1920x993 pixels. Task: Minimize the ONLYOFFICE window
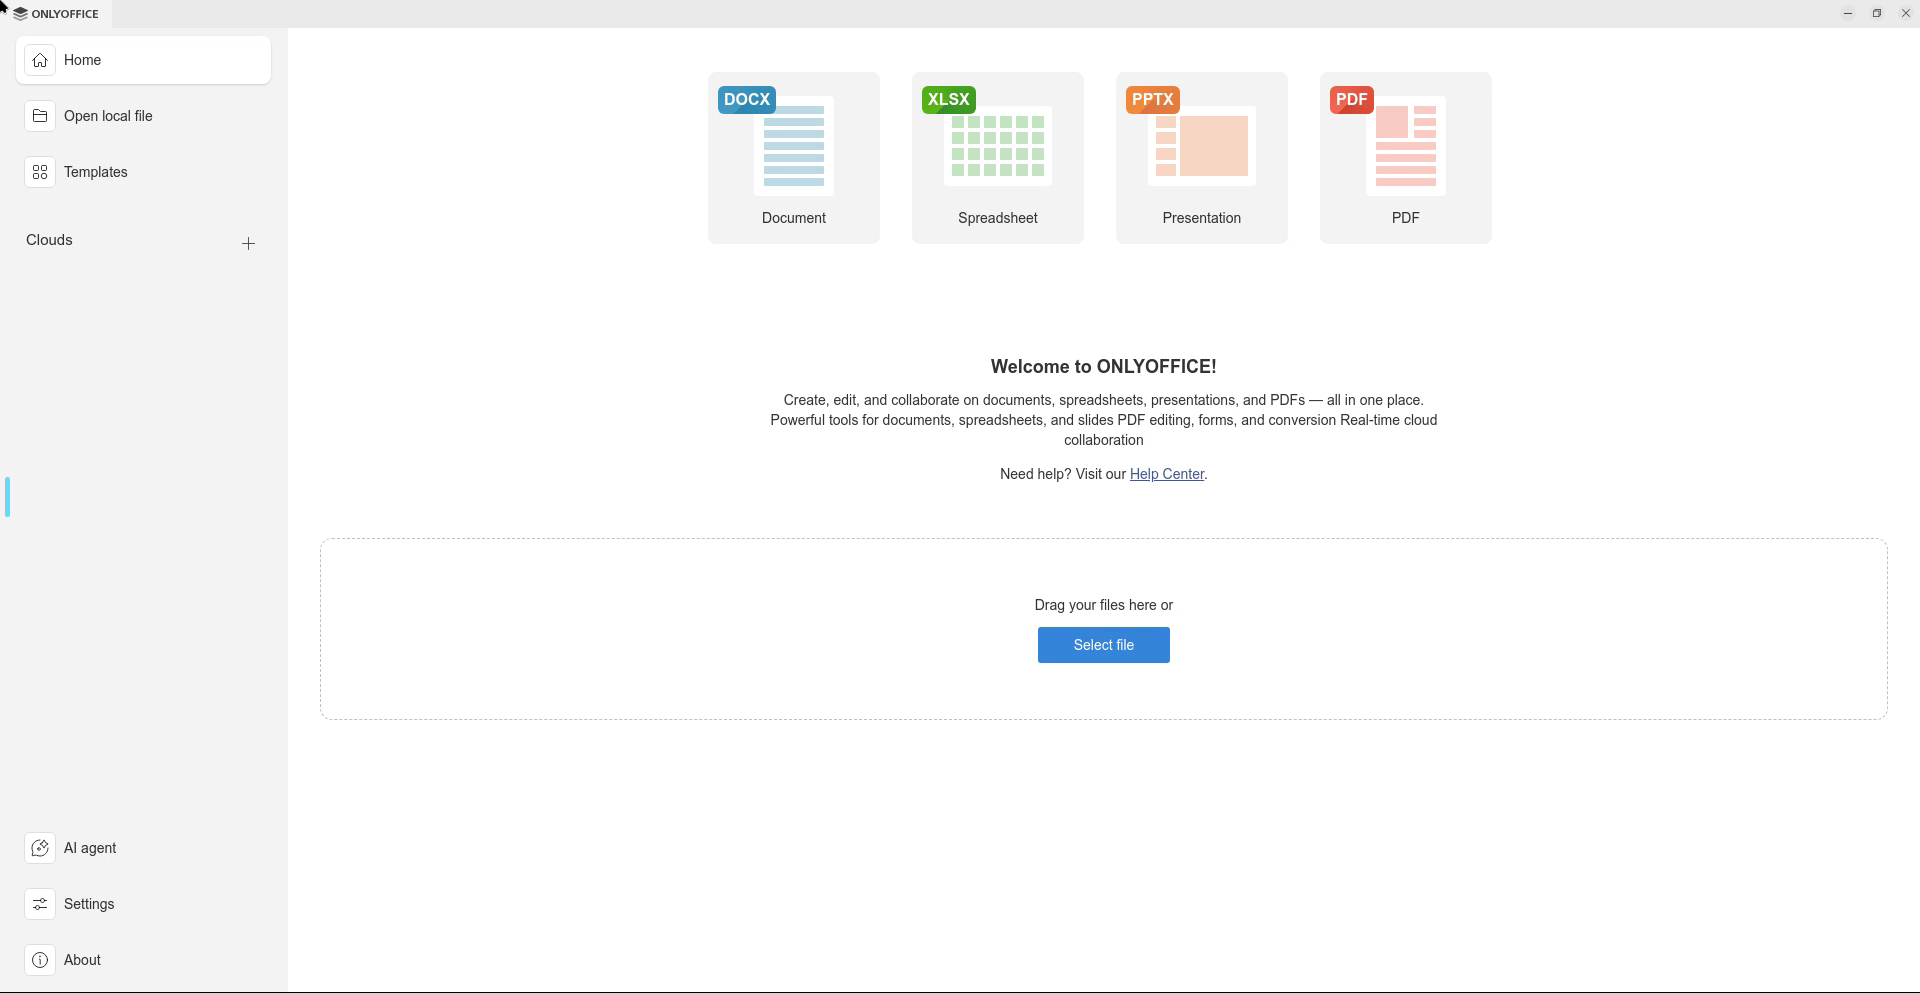click(1847, 14)
